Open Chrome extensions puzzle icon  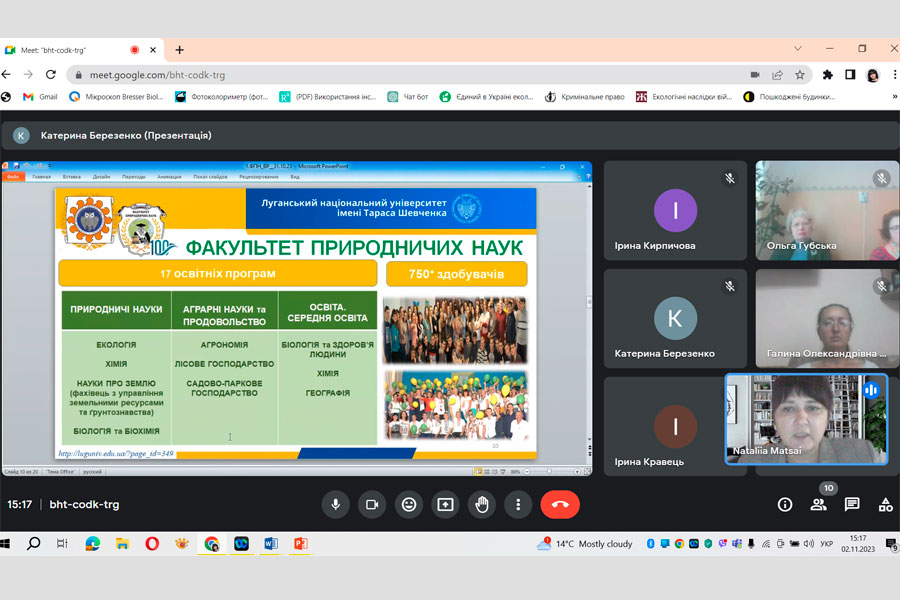[828, 75]
